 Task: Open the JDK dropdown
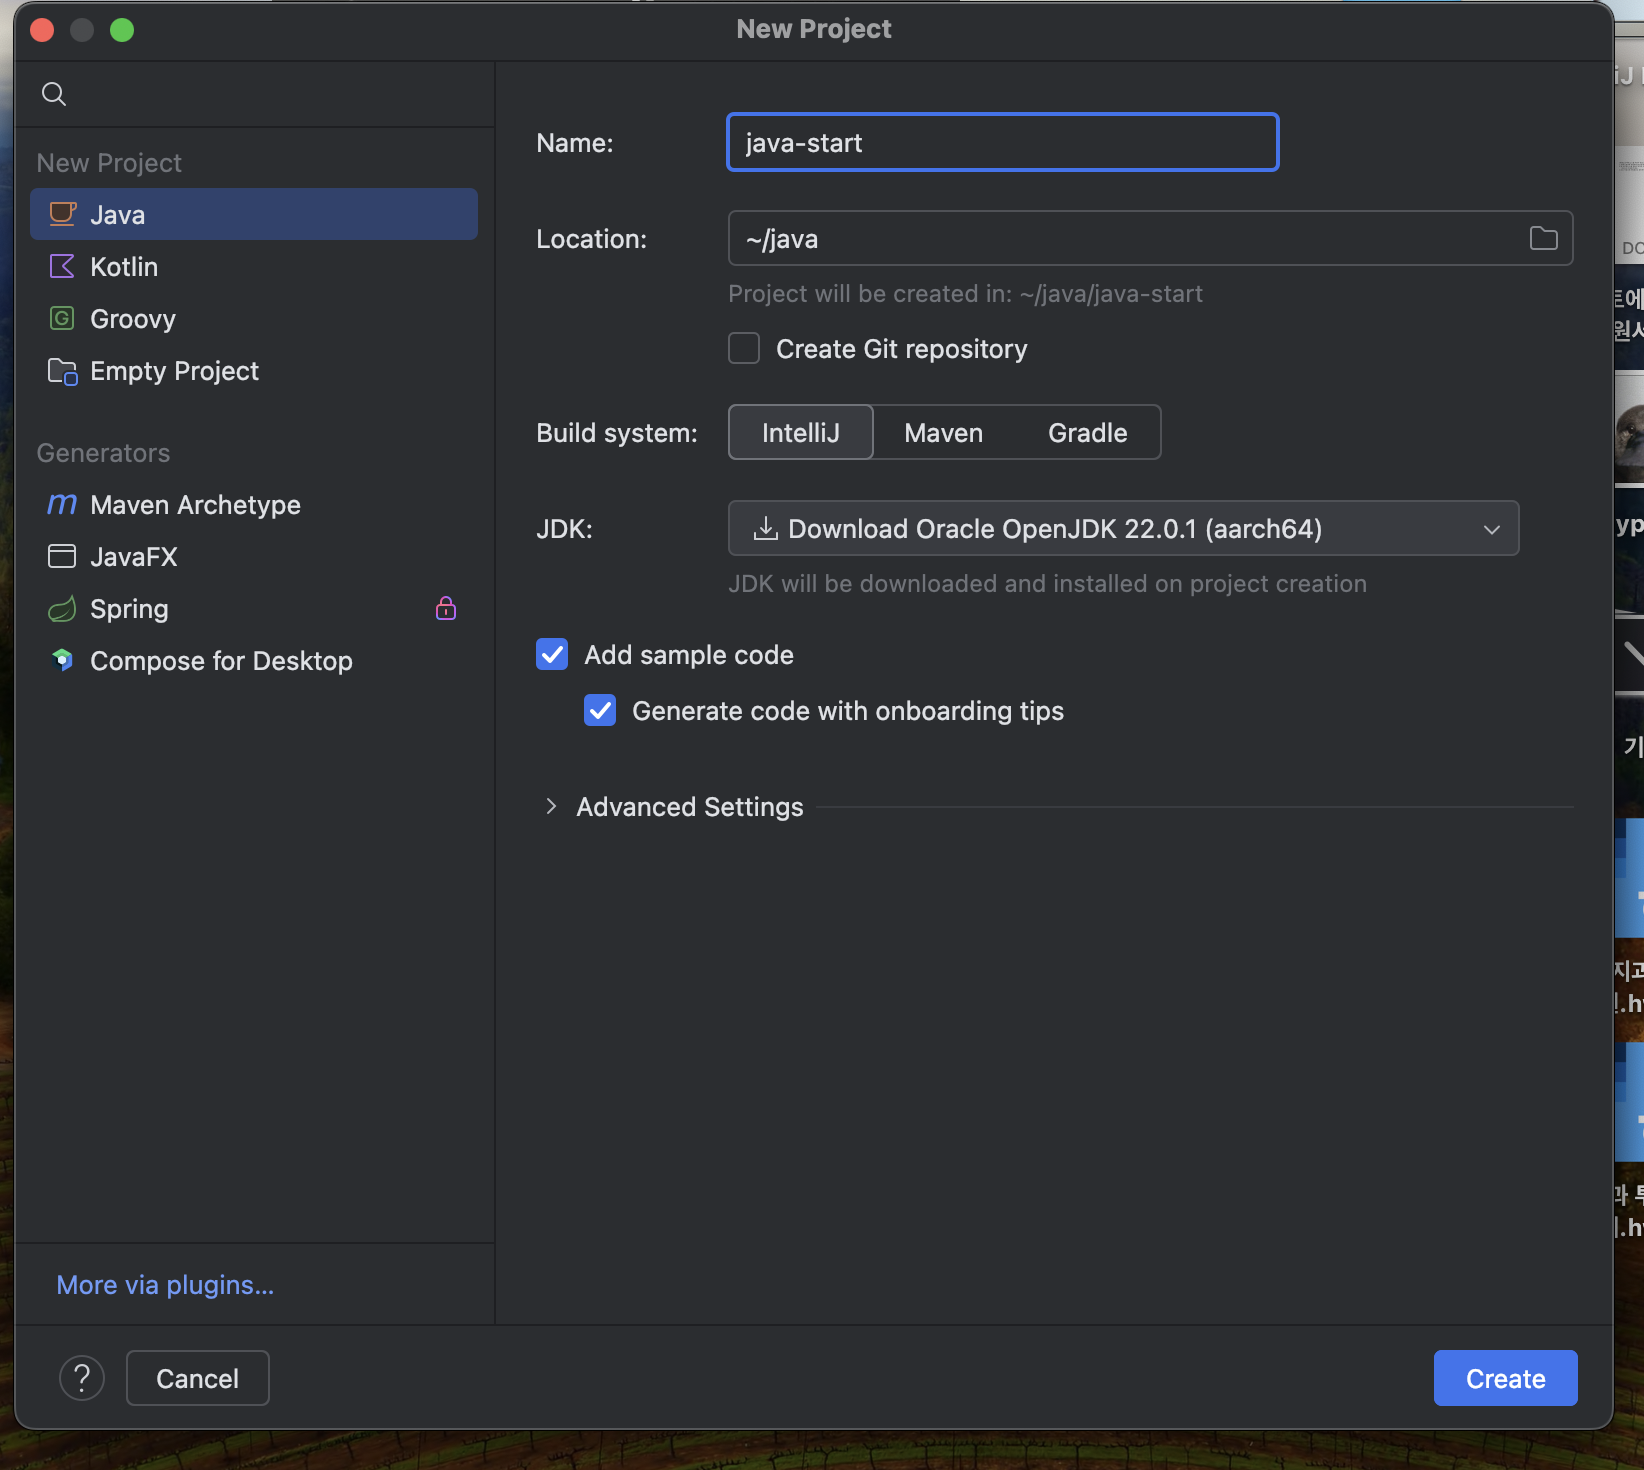tap(1123, 528)
